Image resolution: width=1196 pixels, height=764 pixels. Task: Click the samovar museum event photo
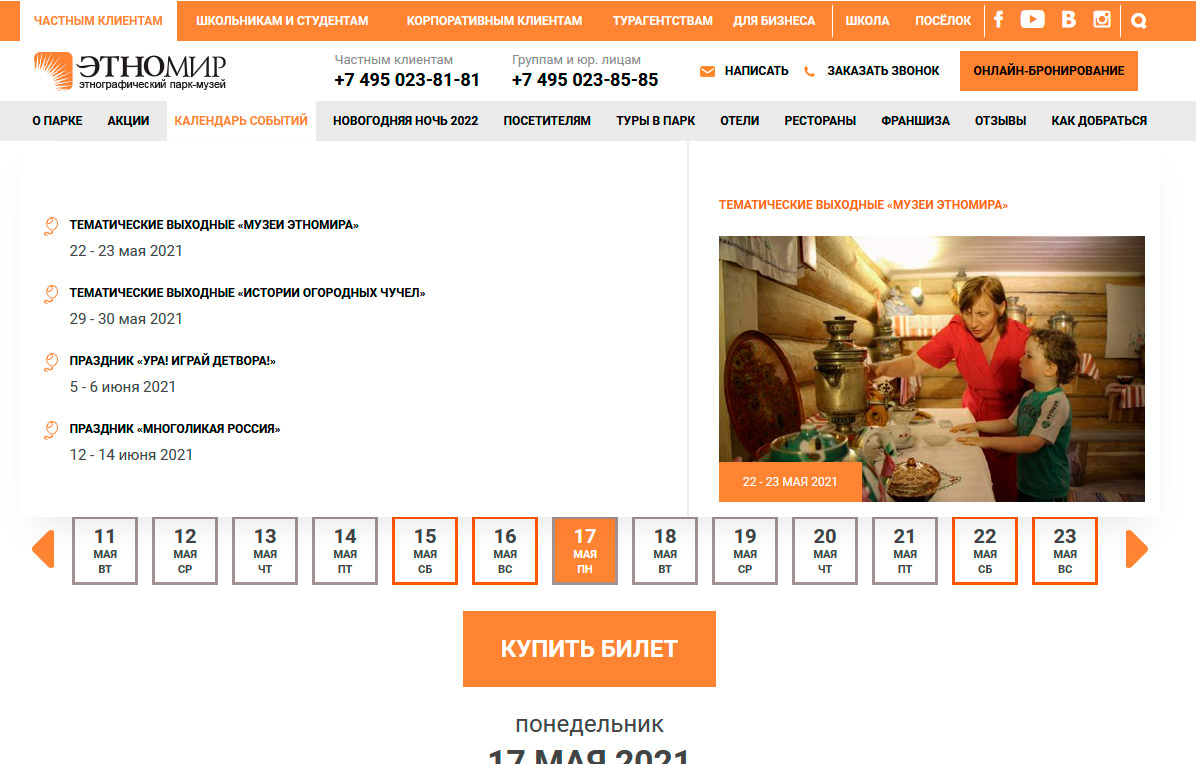(x=931, y=368)
